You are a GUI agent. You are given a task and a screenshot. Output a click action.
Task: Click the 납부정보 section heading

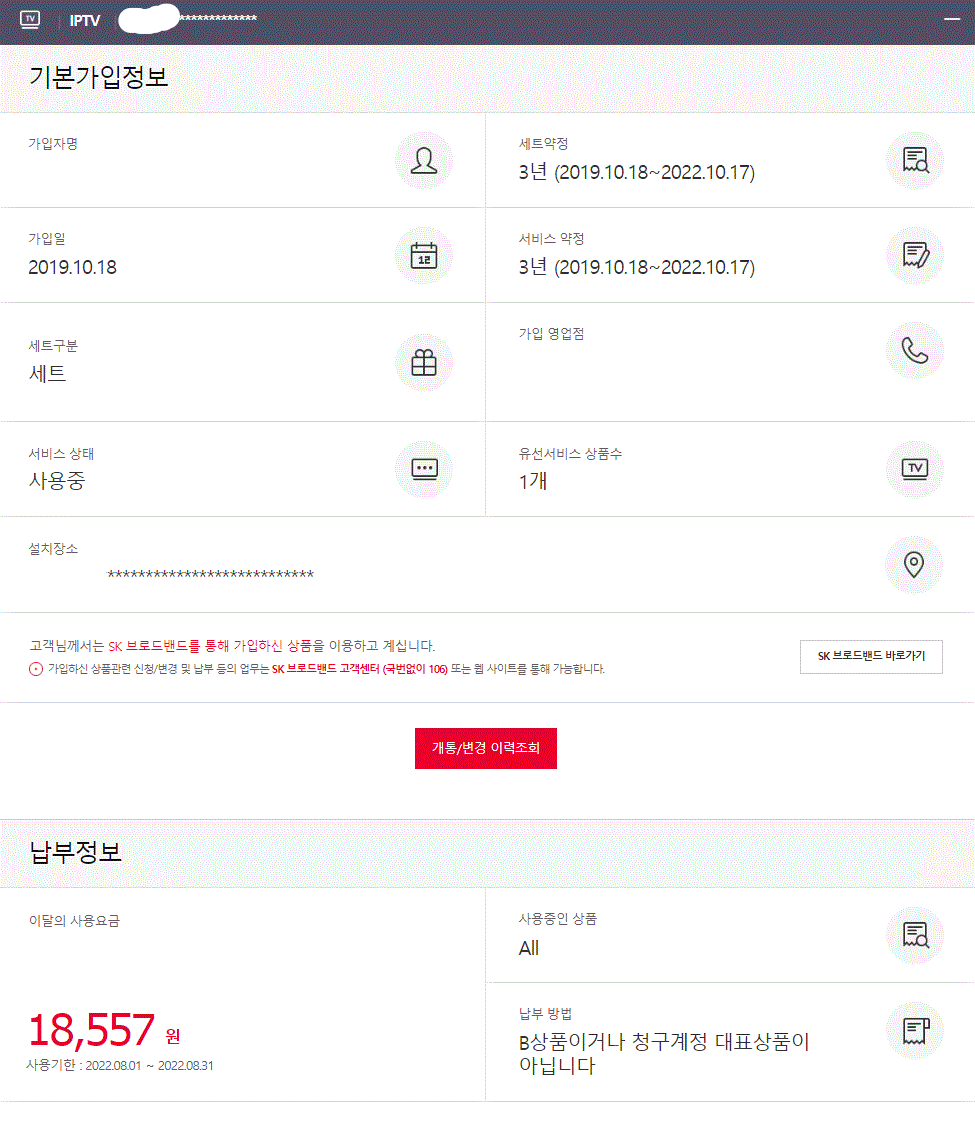76,852
